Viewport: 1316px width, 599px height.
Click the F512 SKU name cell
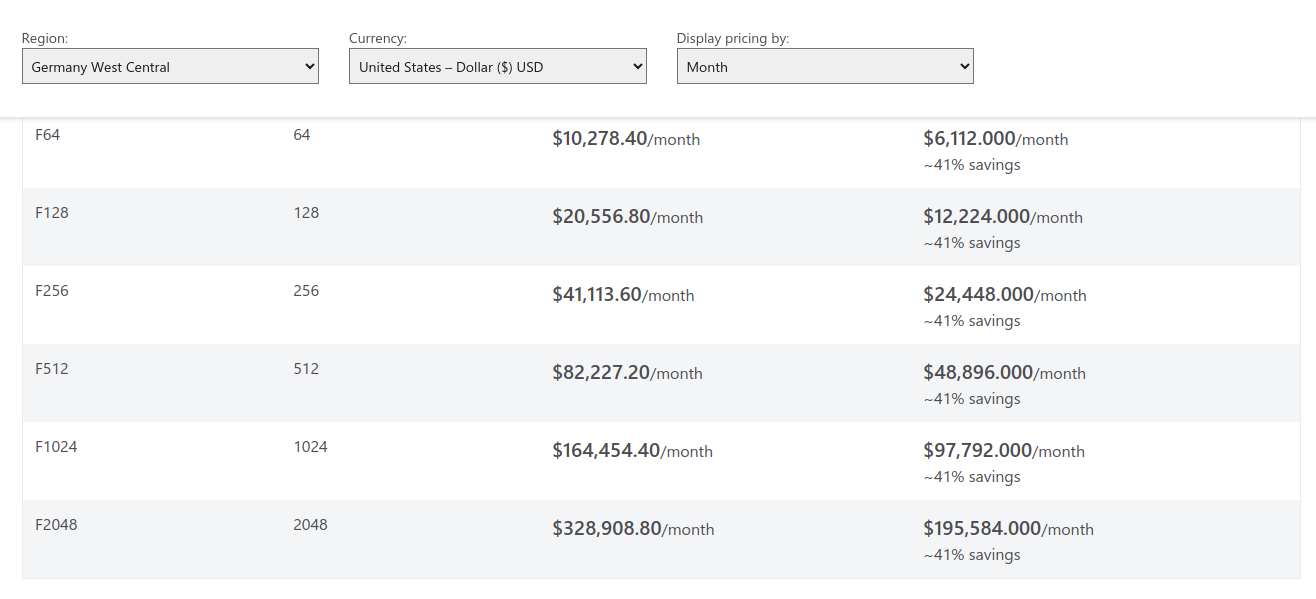[x=52, y=369]
